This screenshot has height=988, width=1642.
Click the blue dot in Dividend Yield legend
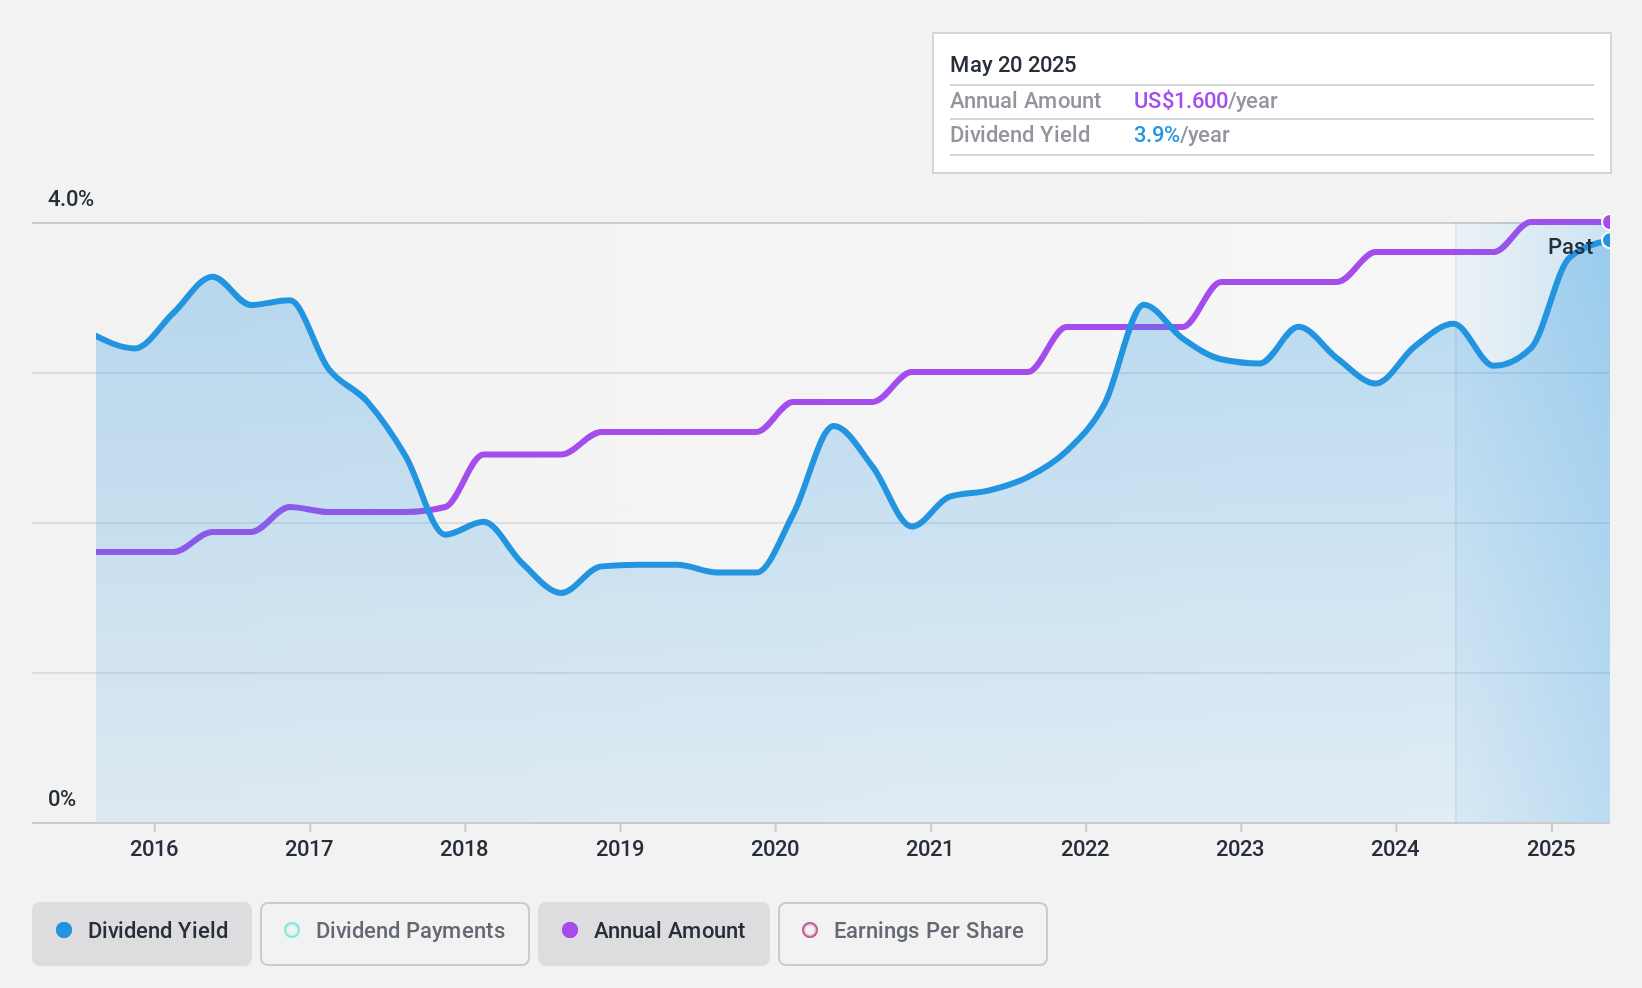click(x=64, y=930)
